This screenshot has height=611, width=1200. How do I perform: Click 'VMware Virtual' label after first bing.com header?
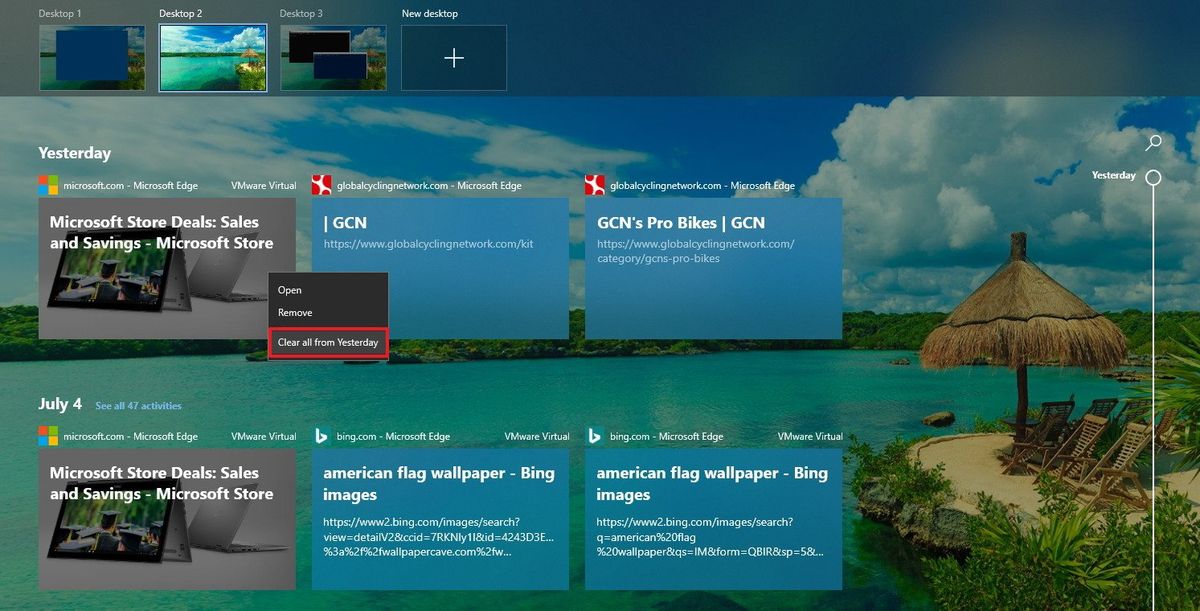537,436
